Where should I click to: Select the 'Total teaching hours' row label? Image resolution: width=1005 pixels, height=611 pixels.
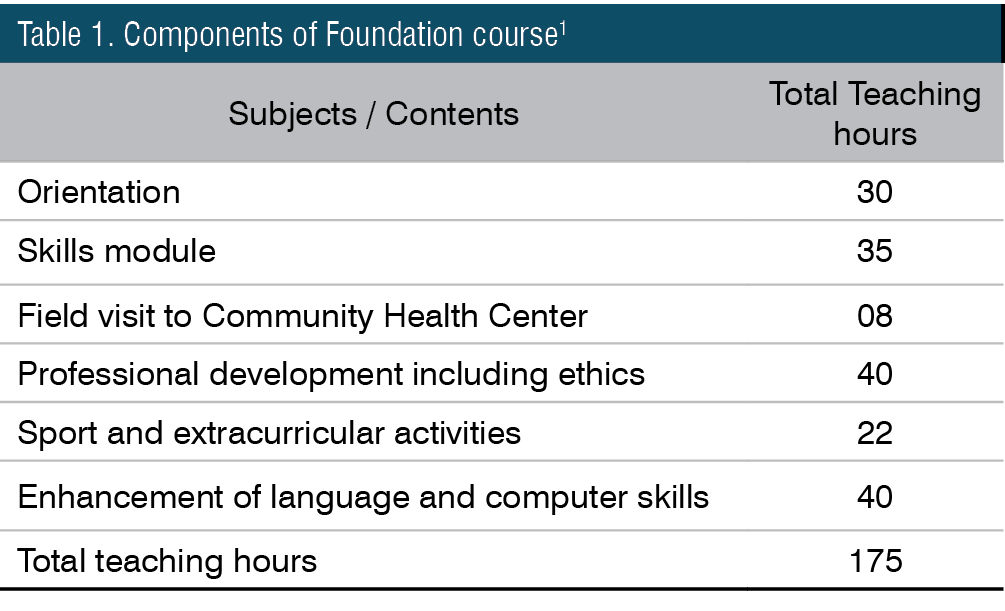(167, 561)
